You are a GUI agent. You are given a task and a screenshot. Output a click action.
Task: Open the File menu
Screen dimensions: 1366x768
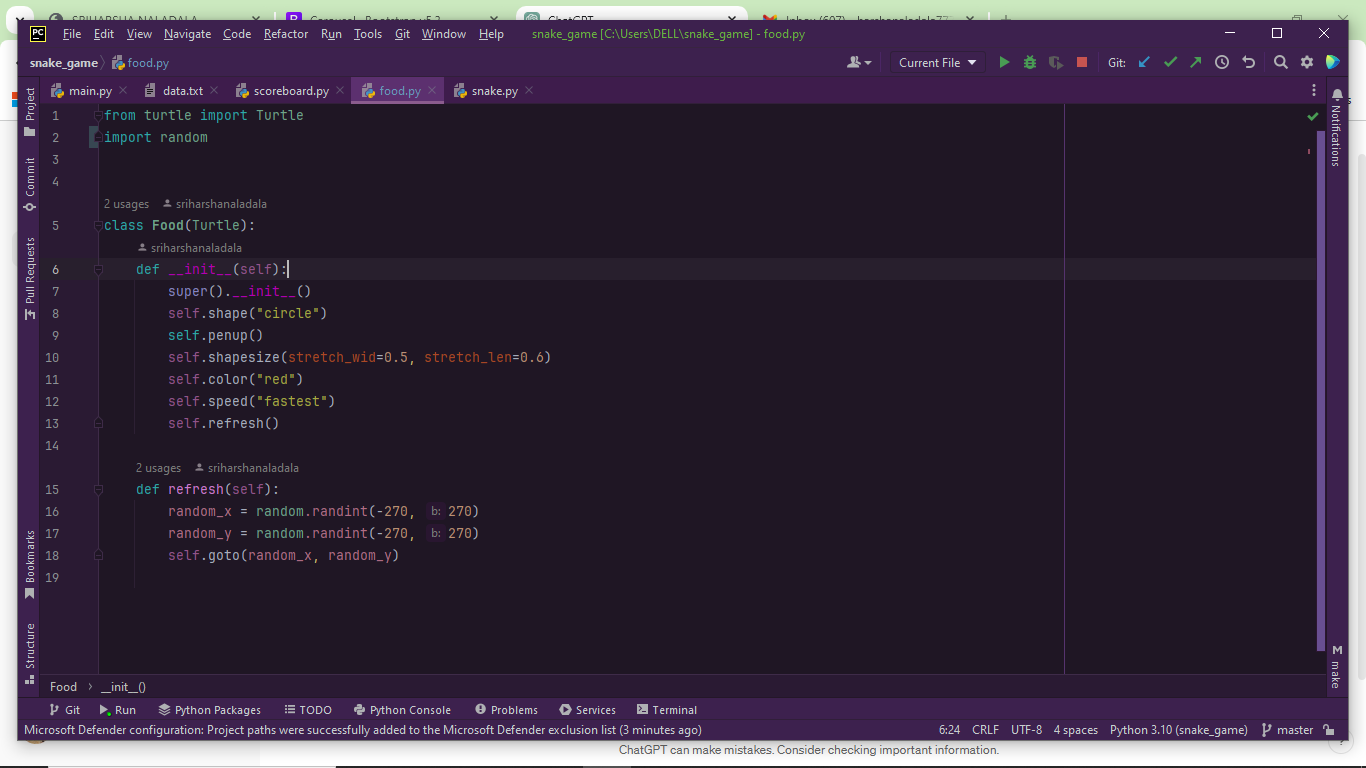pos(72,33)
